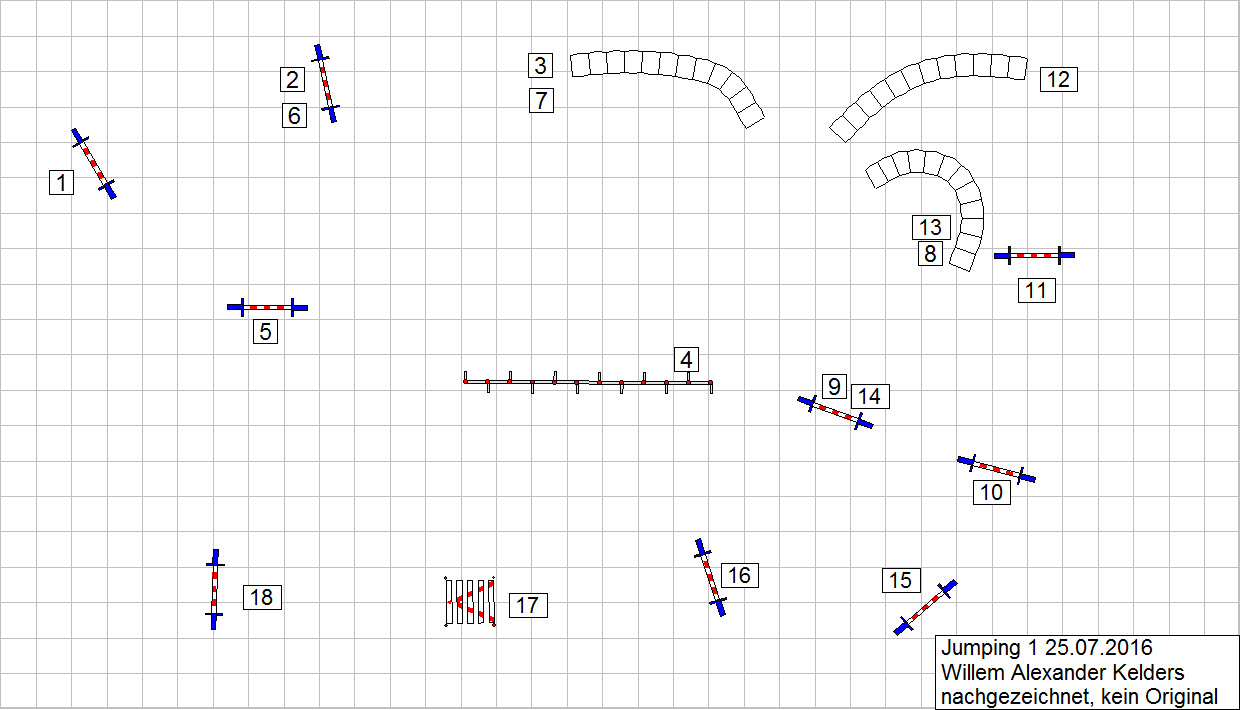1240x710 pixels.
Task: Click the number label 6
Action: coord(294,116)
